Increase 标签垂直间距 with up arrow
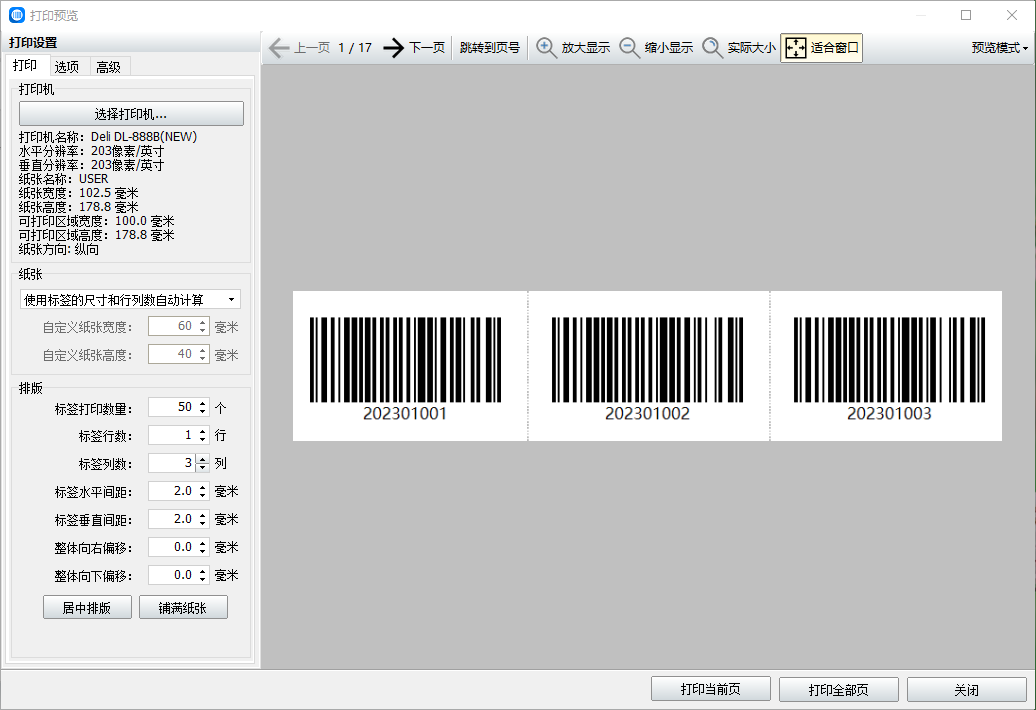Viewport: 1036px width, 710px height. coord(203,515)
